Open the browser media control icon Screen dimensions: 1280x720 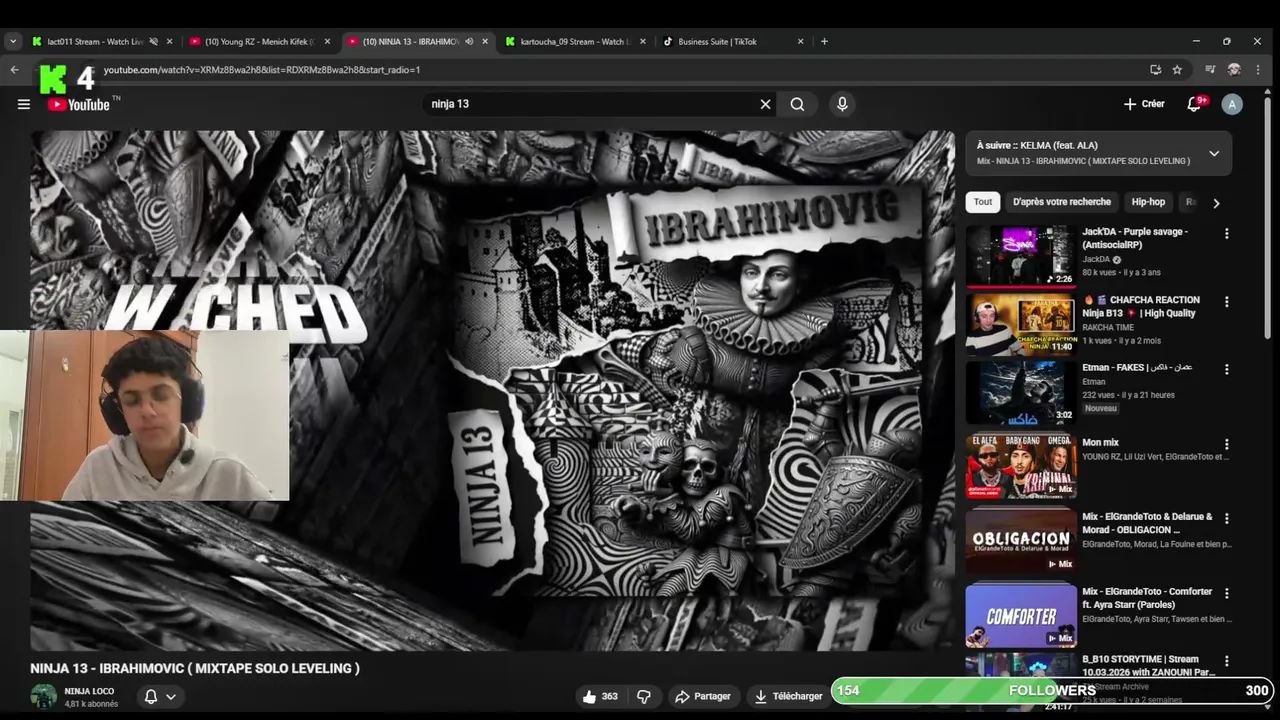1210,70
